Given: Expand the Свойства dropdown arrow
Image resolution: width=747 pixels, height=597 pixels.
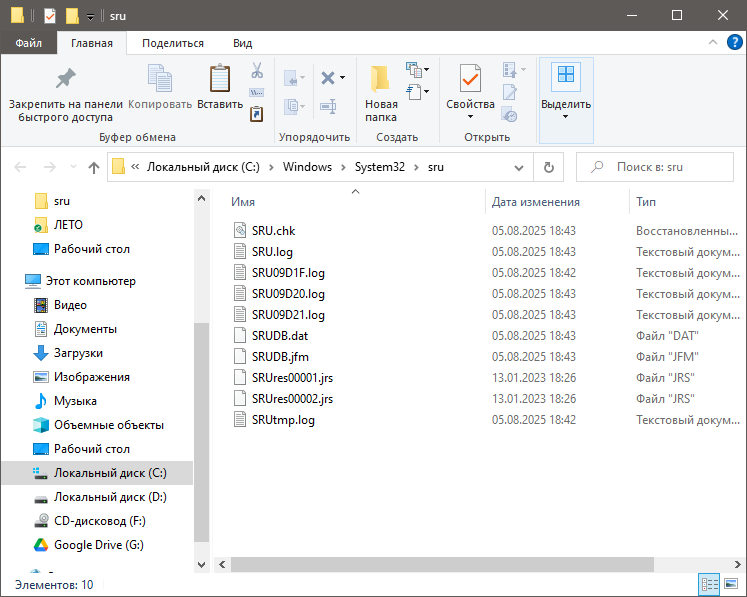Looking at the screenshot, I should tap(470, 117).
